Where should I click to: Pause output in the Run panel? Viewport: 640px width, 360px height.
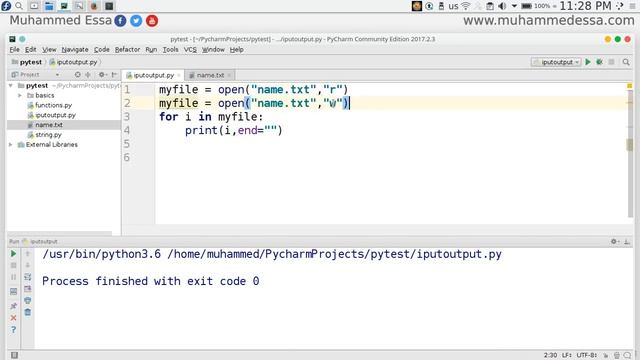pyautogui.click(x=13, y=277)
